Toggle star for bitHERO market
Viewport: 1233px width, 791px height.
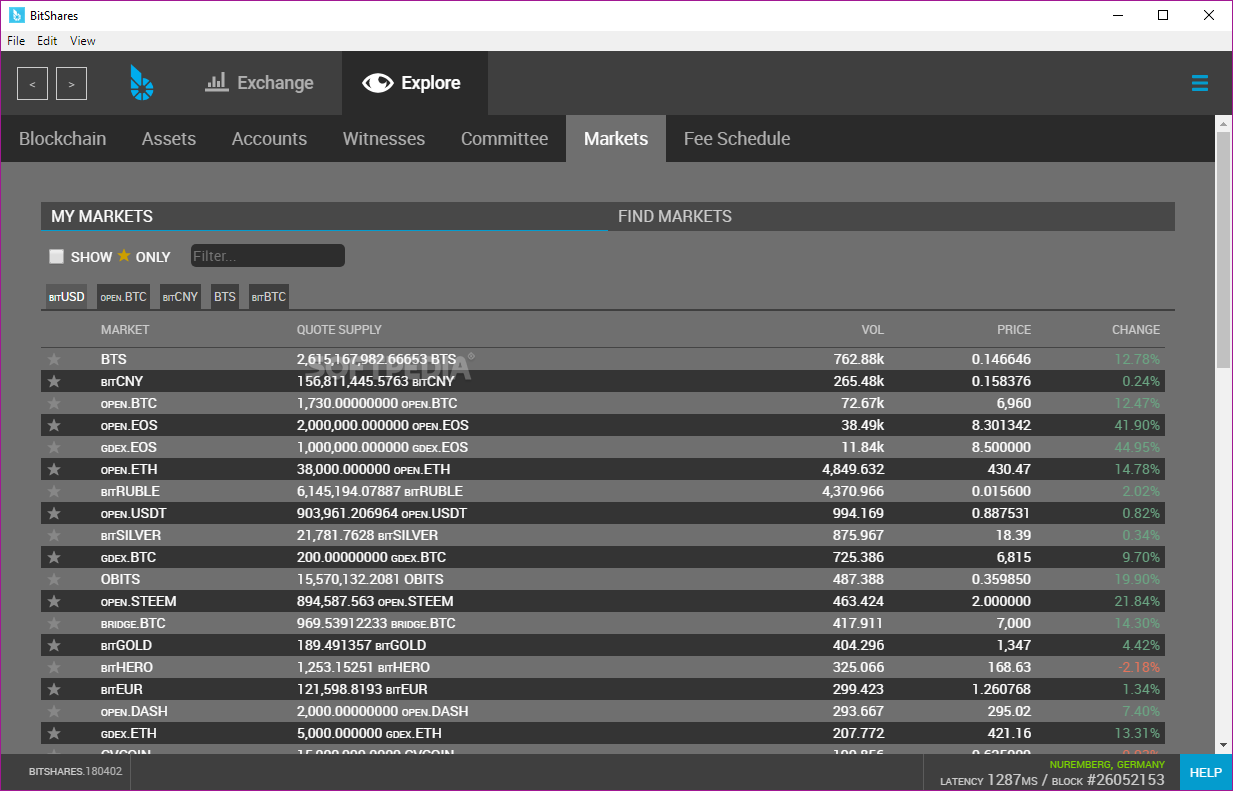pyautogui.click(x=54, y=667)
